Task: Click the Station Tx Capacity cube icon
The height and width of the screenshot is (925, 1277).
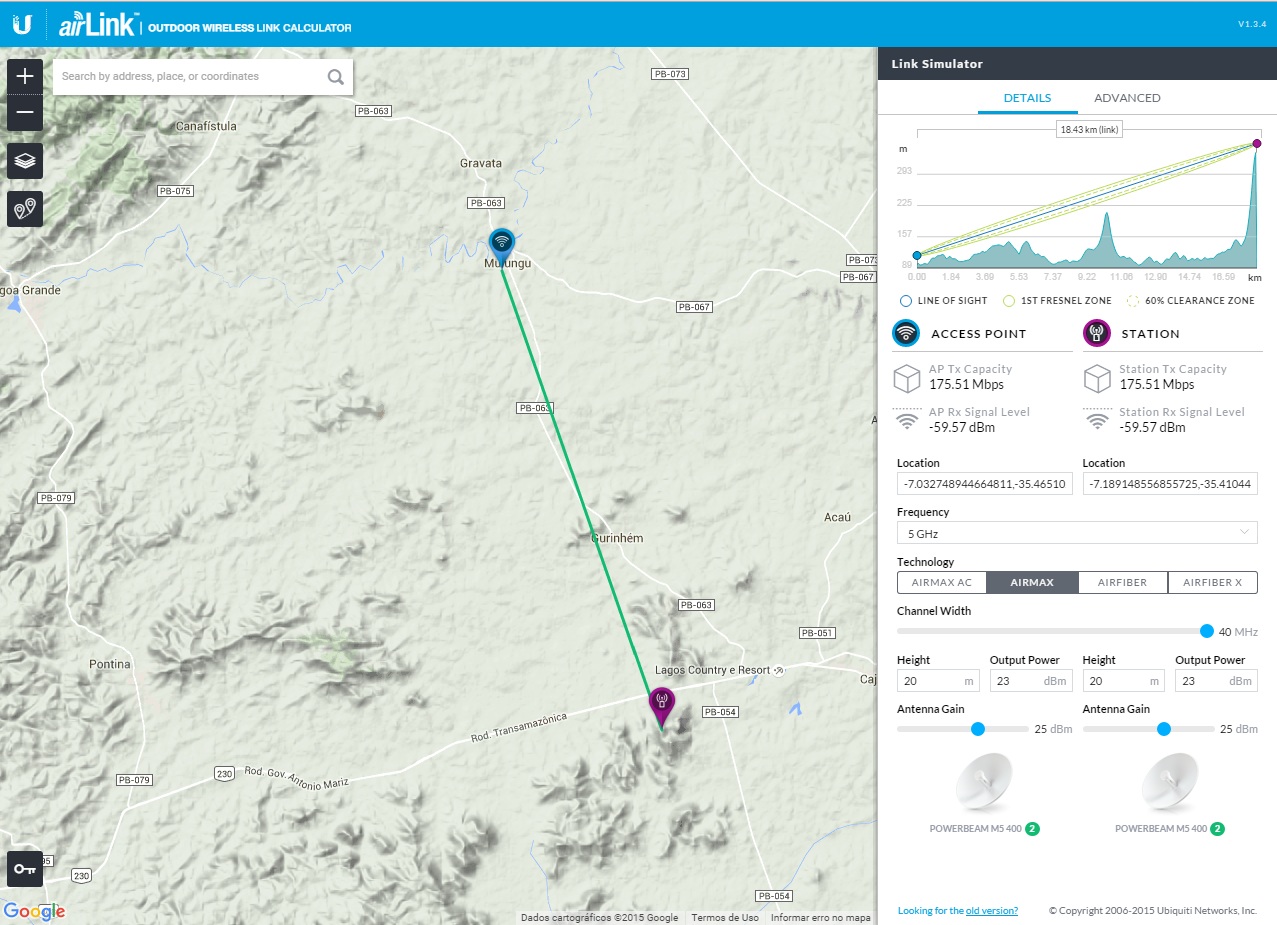Action: coord(1097,378)
